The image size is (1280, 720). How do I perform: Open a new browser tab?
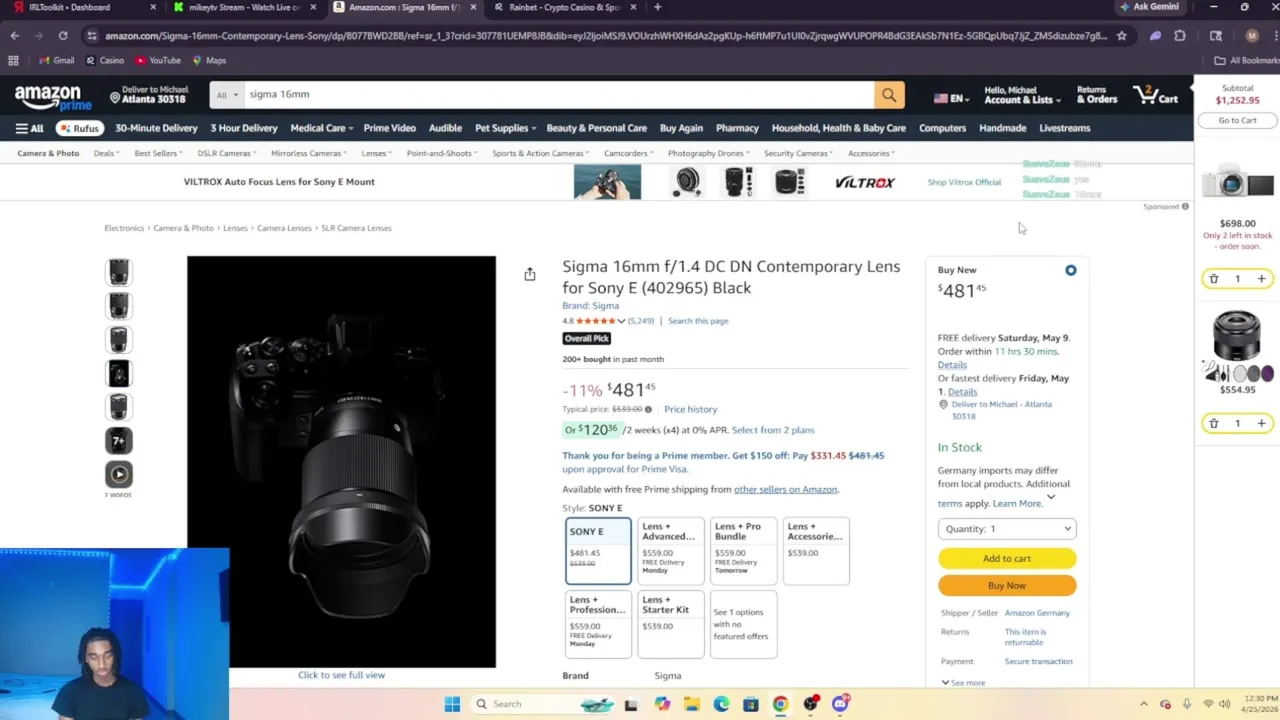pyautogui.click(x=657, y=7)
